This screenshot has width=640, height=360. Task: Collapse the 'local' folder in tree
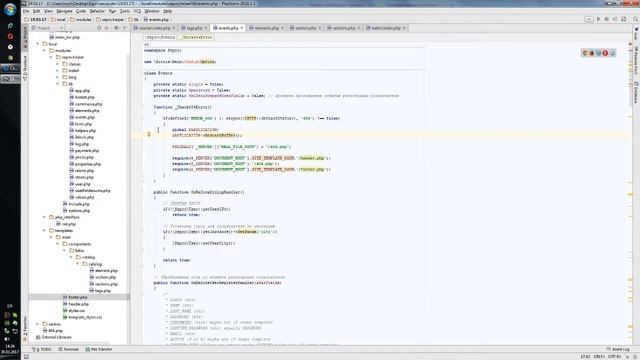pyautogui.click(x=38, y=44)
